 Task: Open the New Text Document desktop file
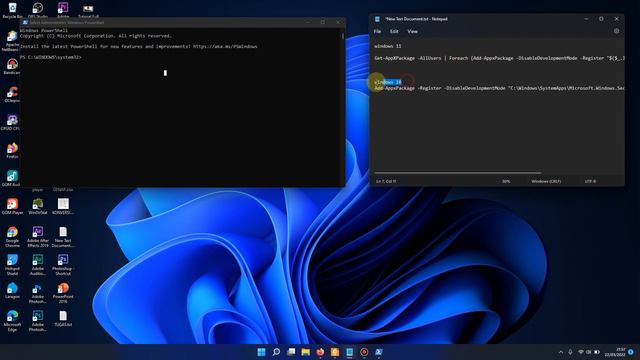point(63,237)
